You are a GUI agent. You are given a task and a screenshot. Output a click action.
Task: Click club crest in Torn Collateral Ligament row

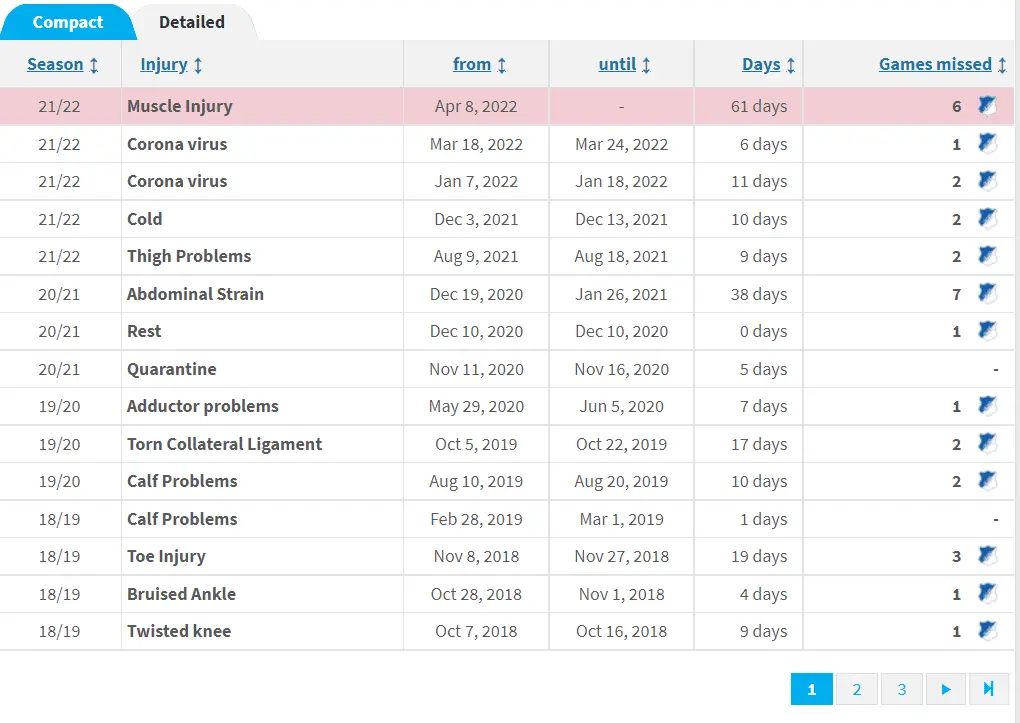pyautogui.click(x=987, y=444)
